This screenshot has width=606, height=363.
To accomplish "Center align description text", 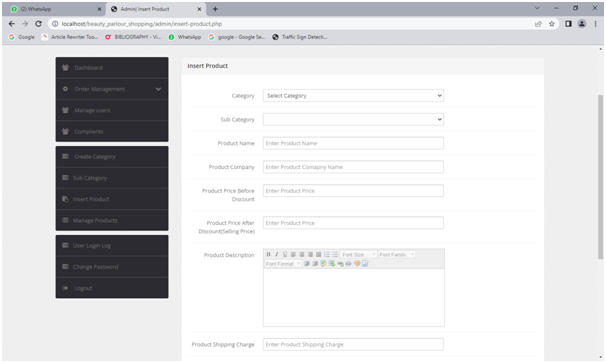I will click(302, 254).
